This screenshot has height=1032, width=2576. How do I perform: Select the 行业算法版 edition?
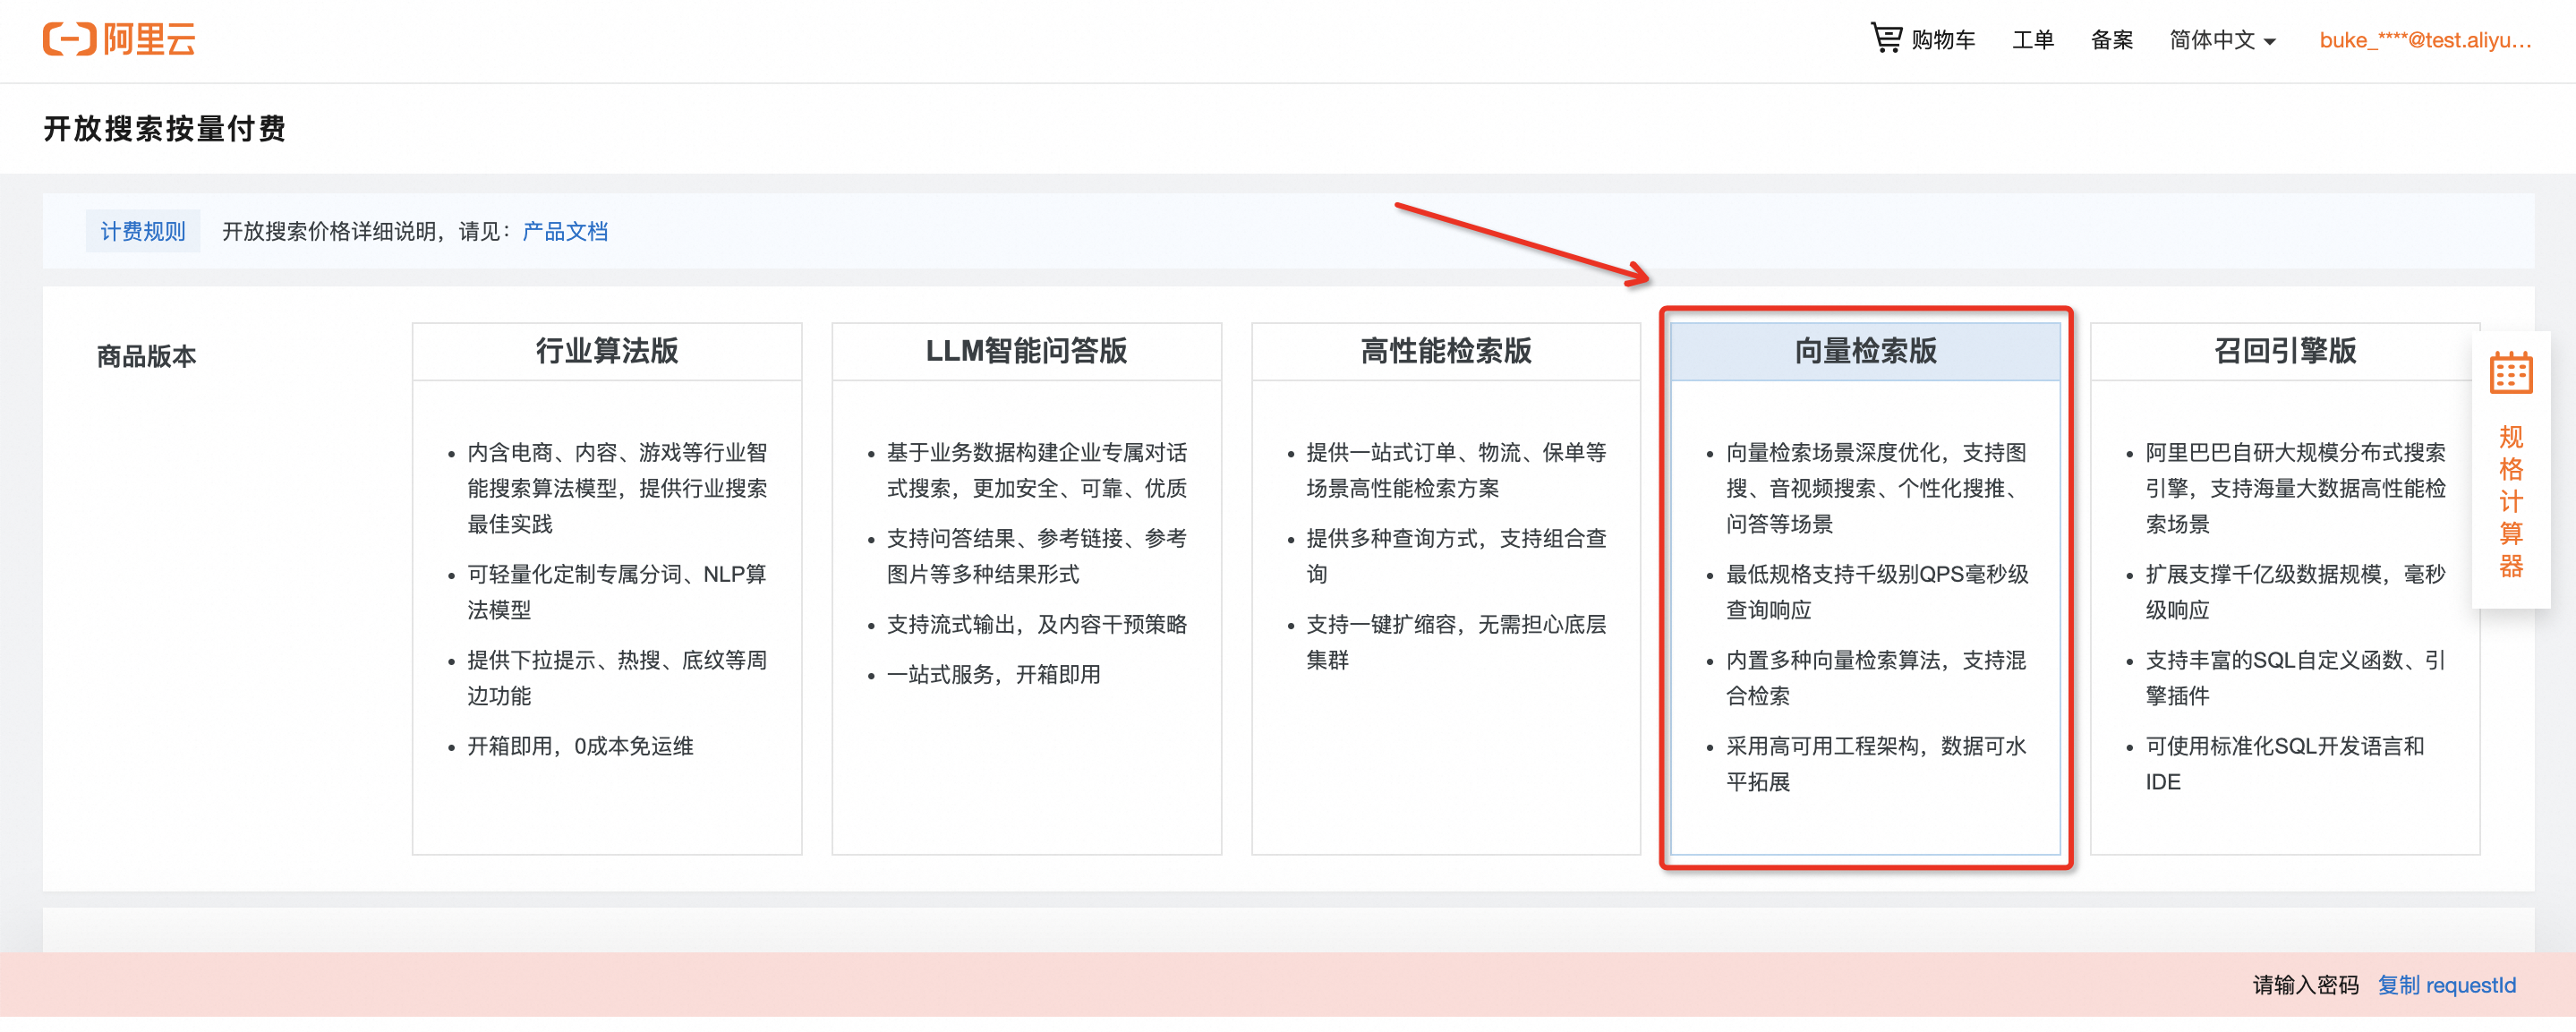pyautogui.click(x=607, y=351)
